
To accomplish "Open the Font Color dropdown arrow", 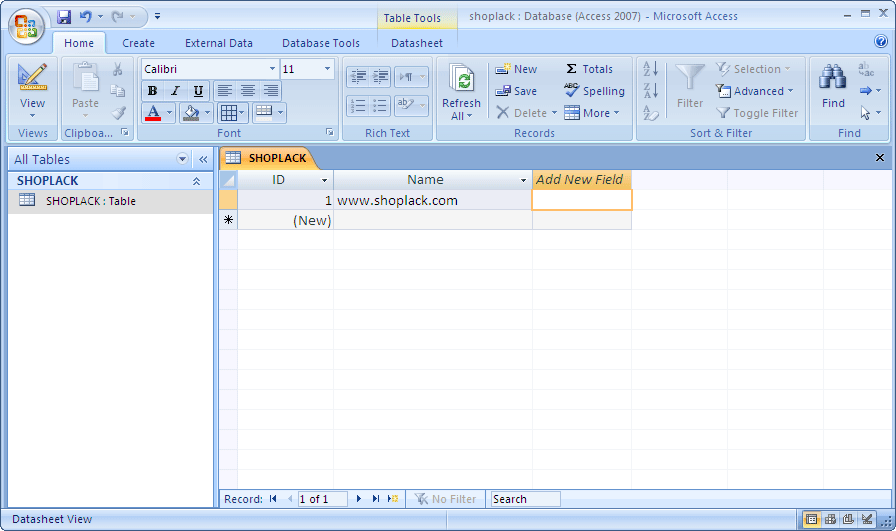I will pos(169,113).
